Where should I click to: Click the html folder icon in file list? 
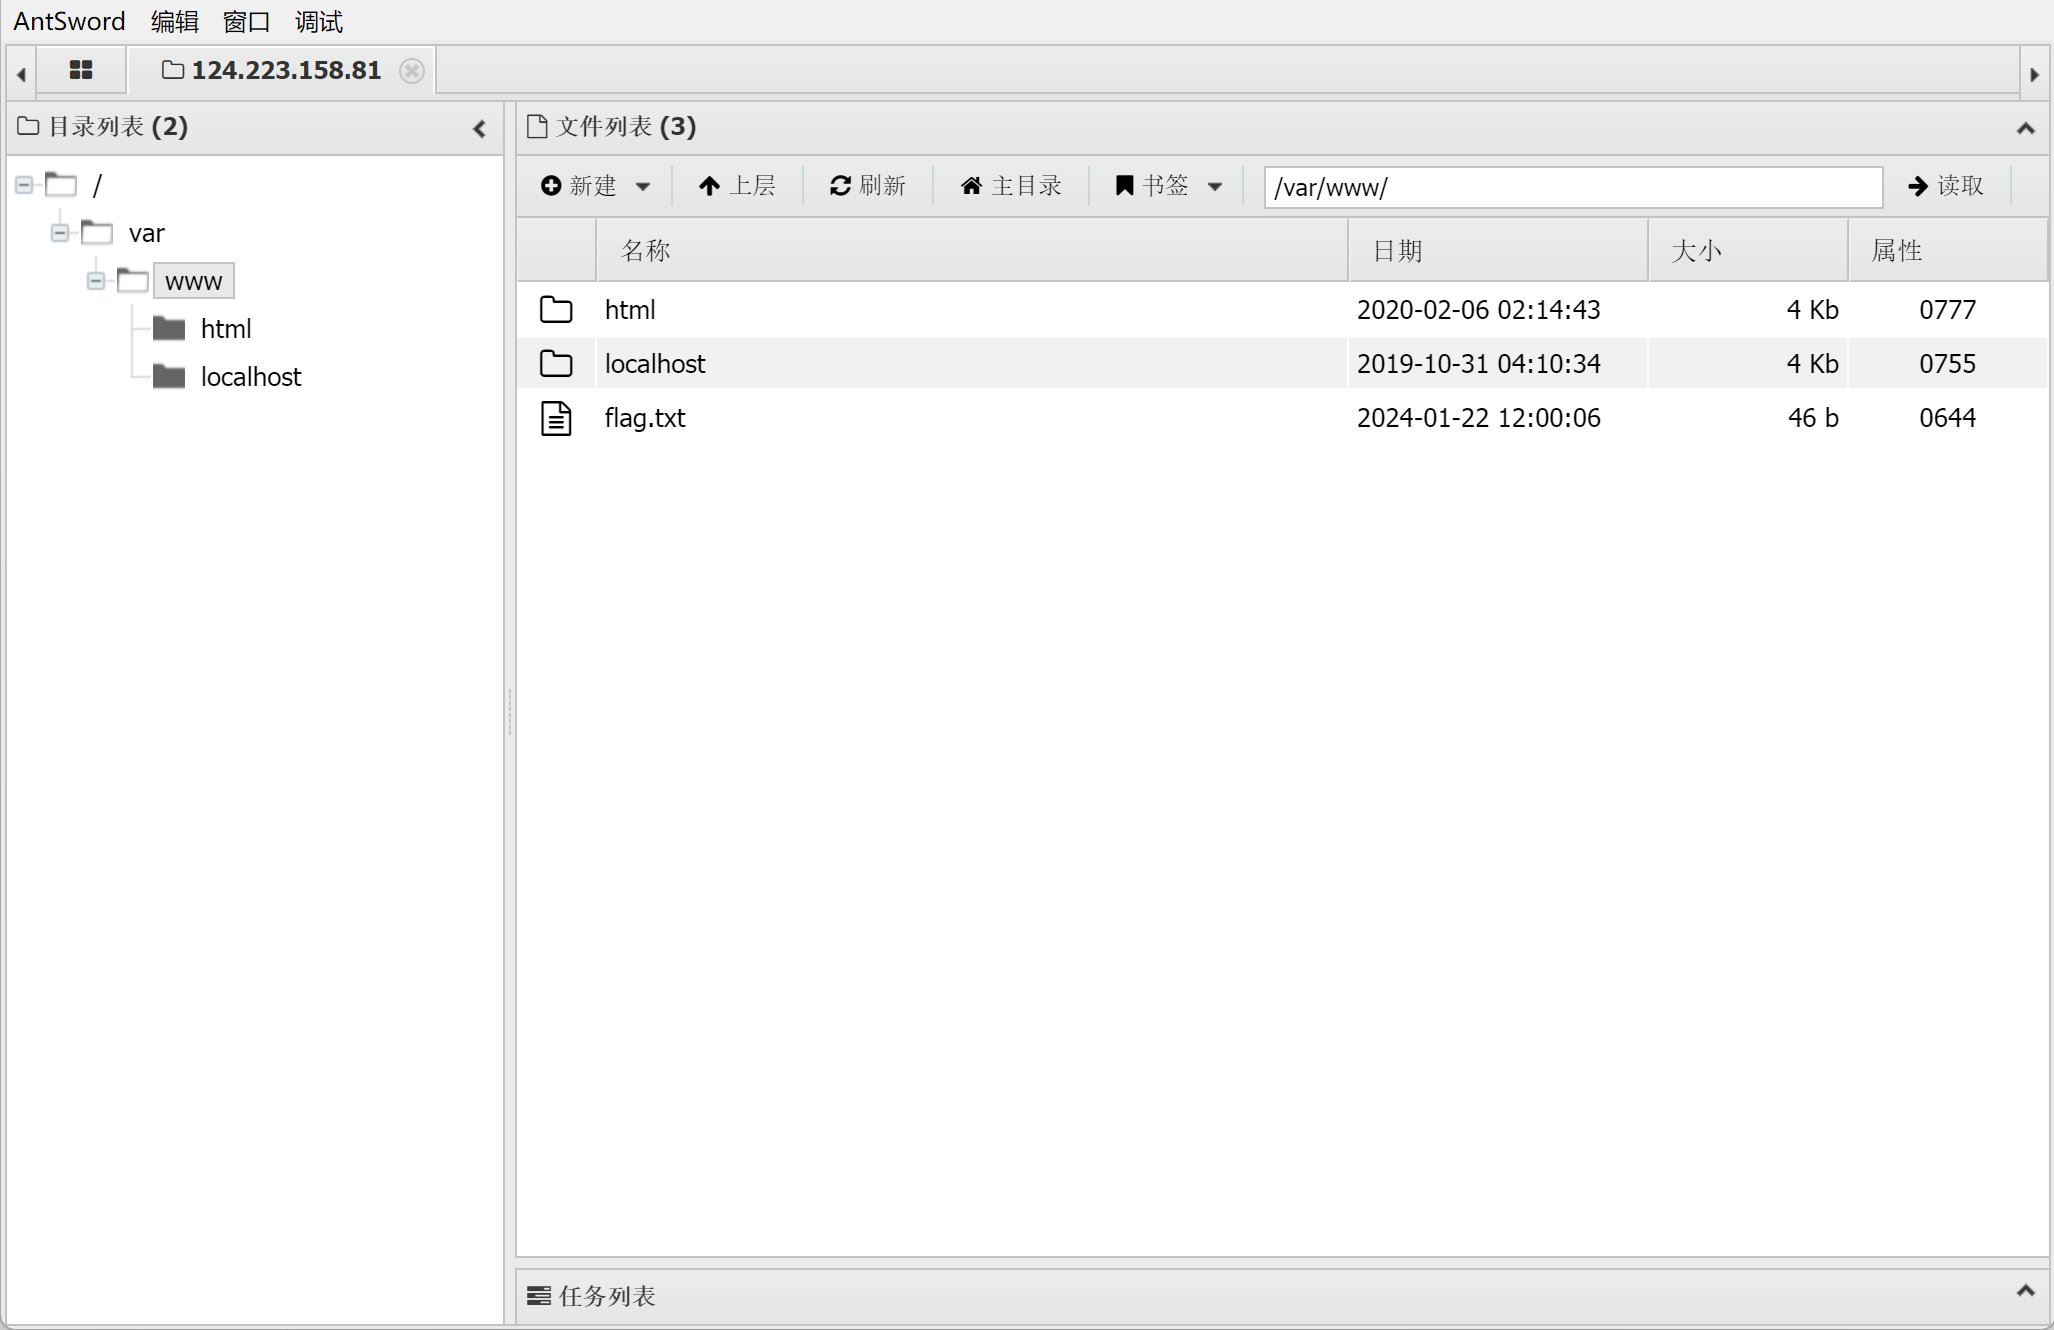(556, 310)
